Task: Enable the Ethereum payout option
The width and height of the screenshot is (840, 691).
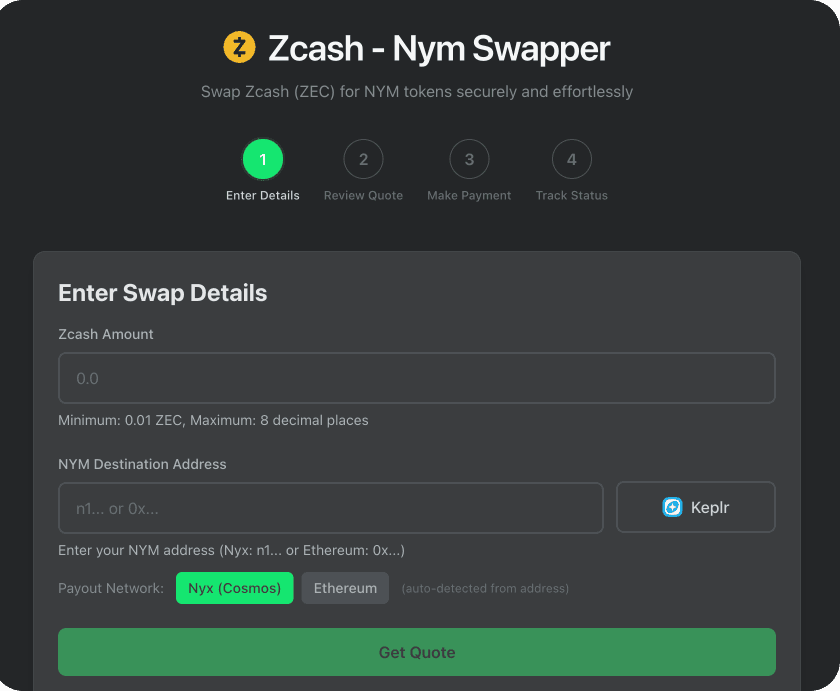Action: click(345, 588)
